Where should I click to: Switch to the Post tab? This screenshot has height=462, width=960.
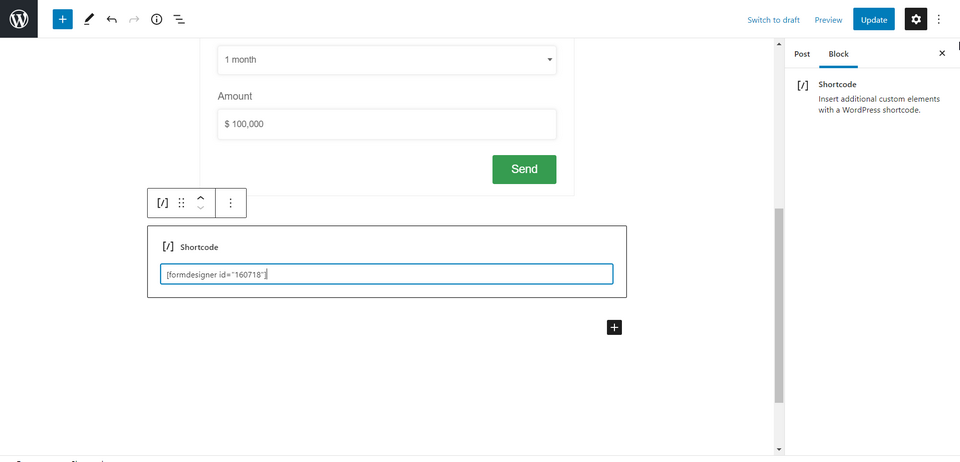coord(802,53)
